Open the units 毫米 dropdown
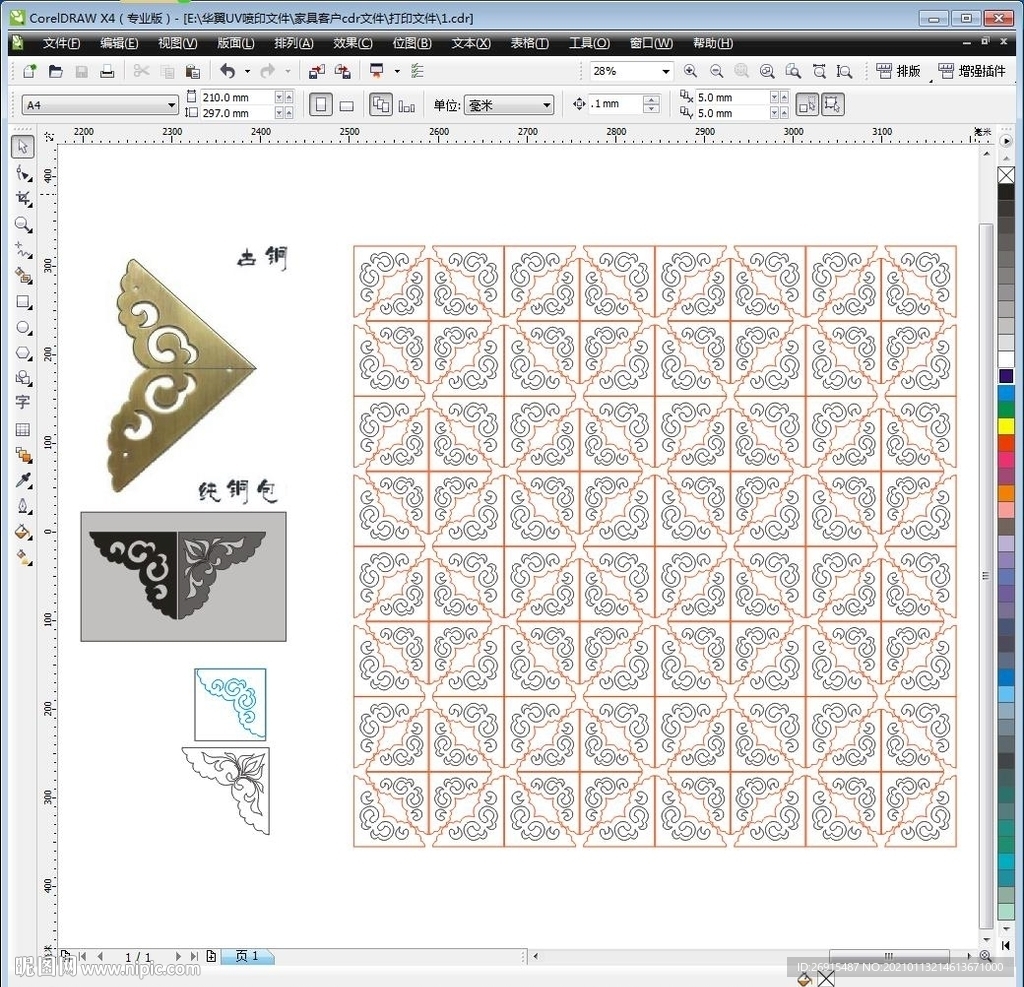The width and height of the screenshot is (1024, 987). pos(547,105)
